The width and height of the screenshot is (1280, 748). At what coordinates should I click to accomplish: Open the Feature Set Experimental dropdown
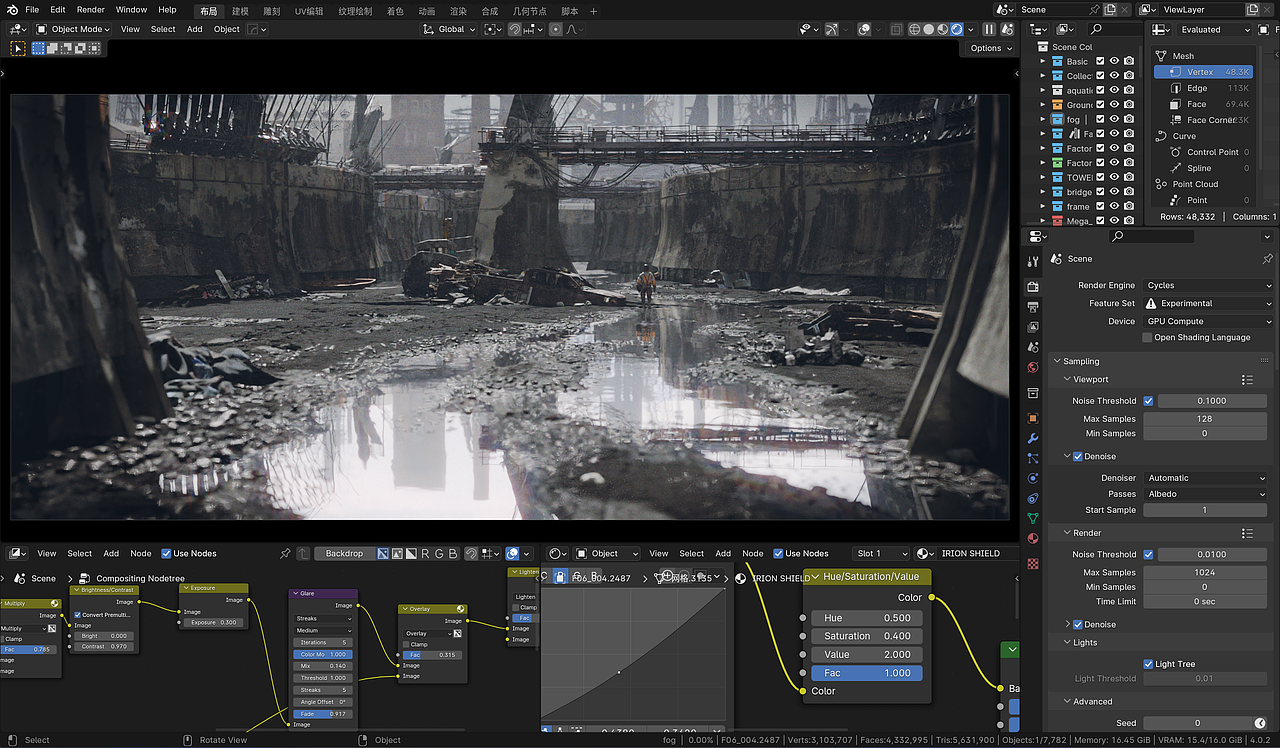[x=1208, y=303]
